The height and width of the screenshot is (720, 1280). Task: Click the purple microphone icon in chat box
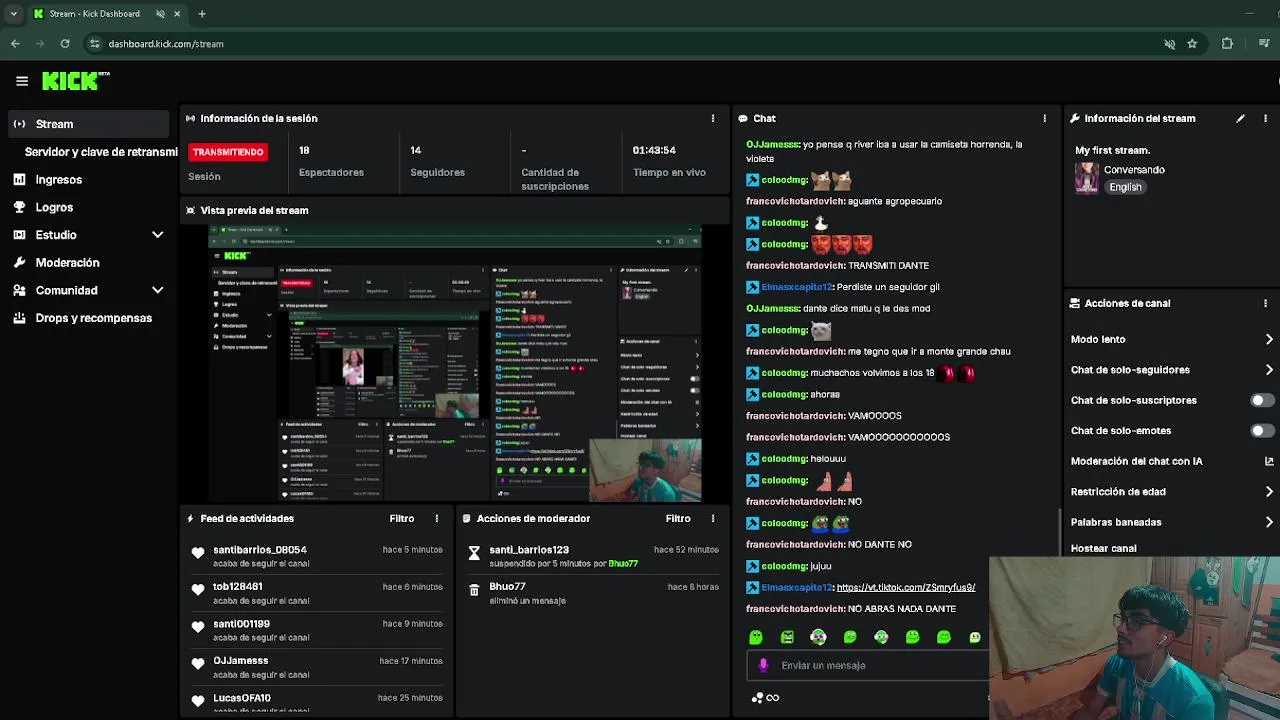coord(764,665)
